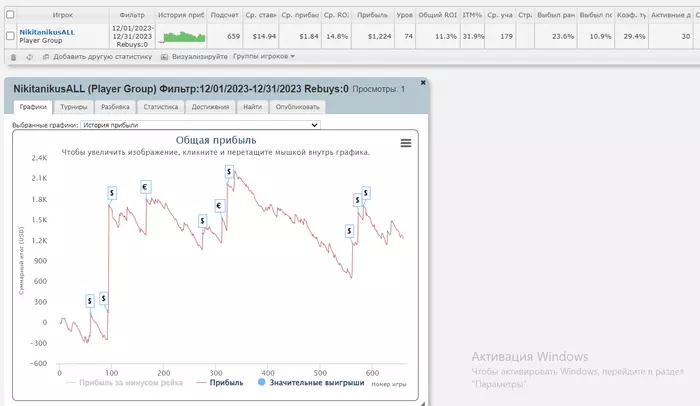Open the Разбивка tab
This screenshot has width=700, height=406.
click(115, 107)
